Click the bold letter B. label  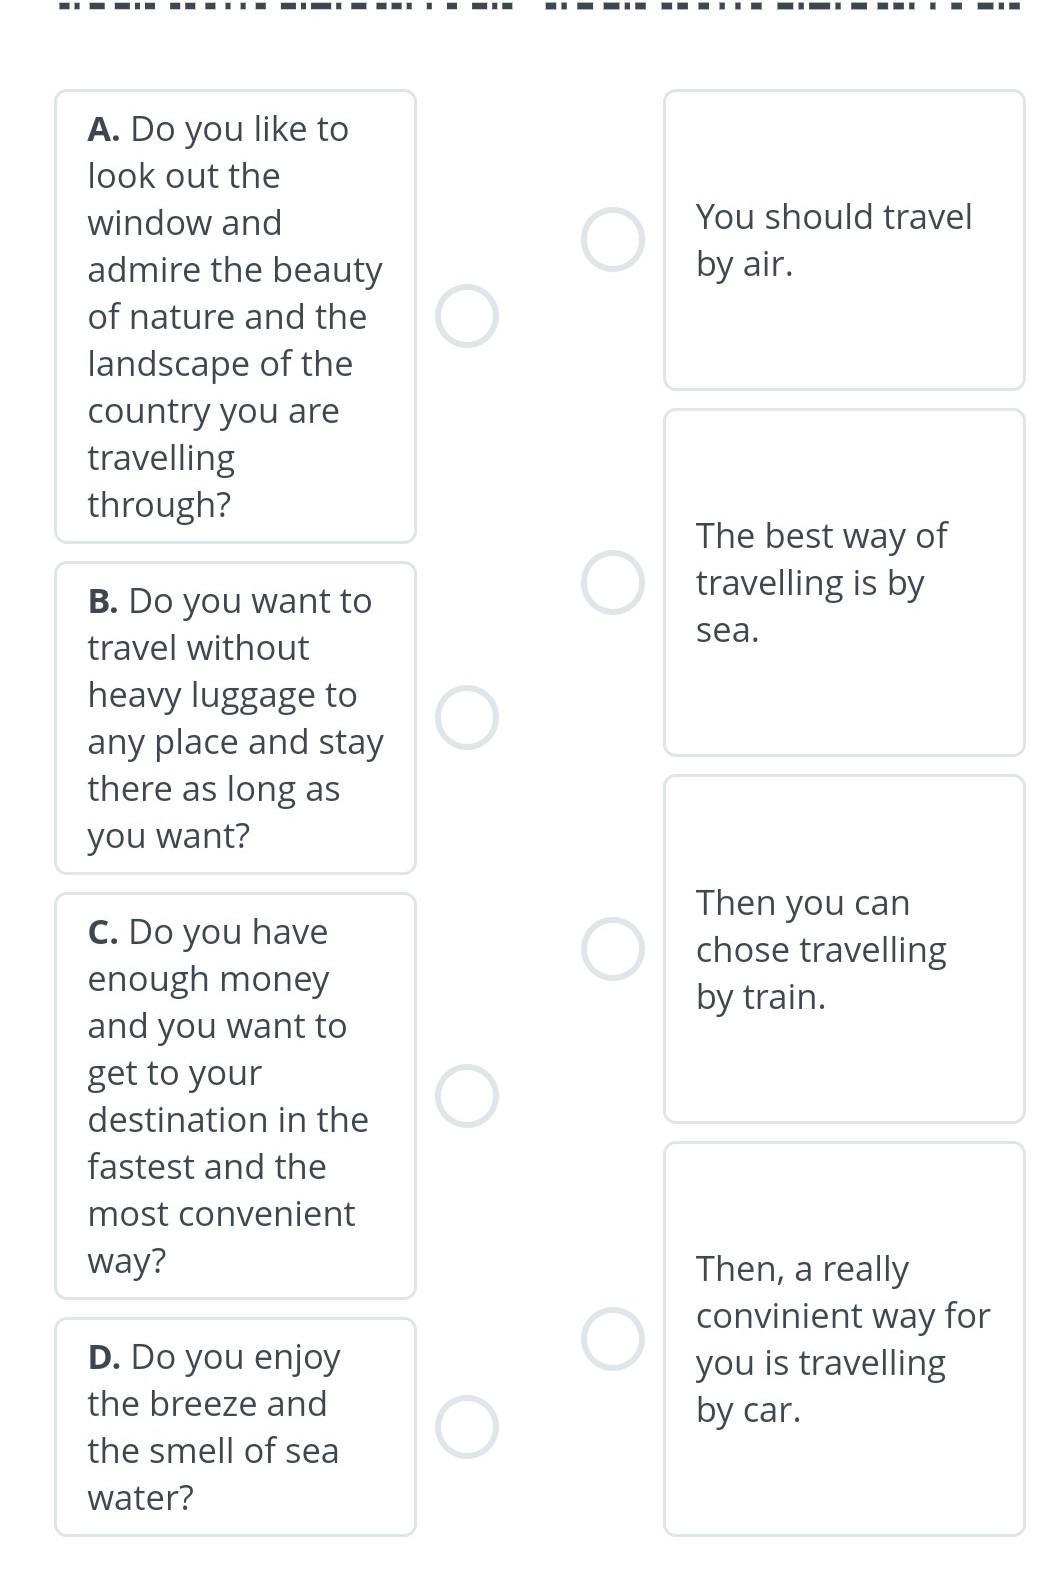(103, 601)
